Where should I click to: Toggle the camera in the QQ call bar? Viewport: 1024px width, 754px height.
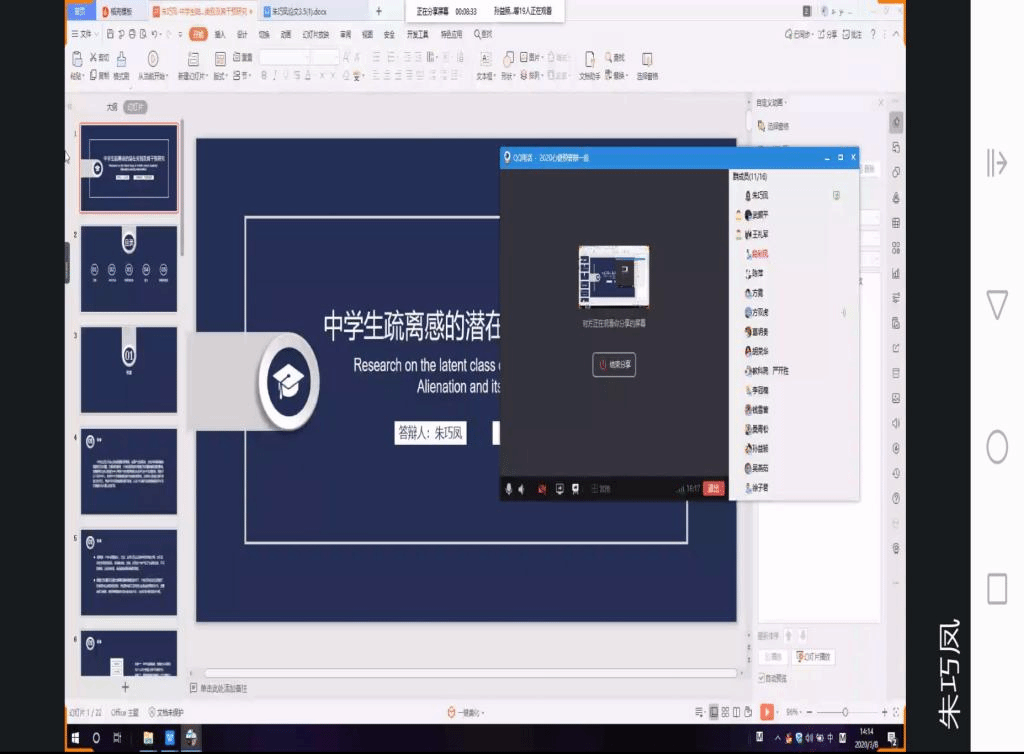(x=542, y=489)
